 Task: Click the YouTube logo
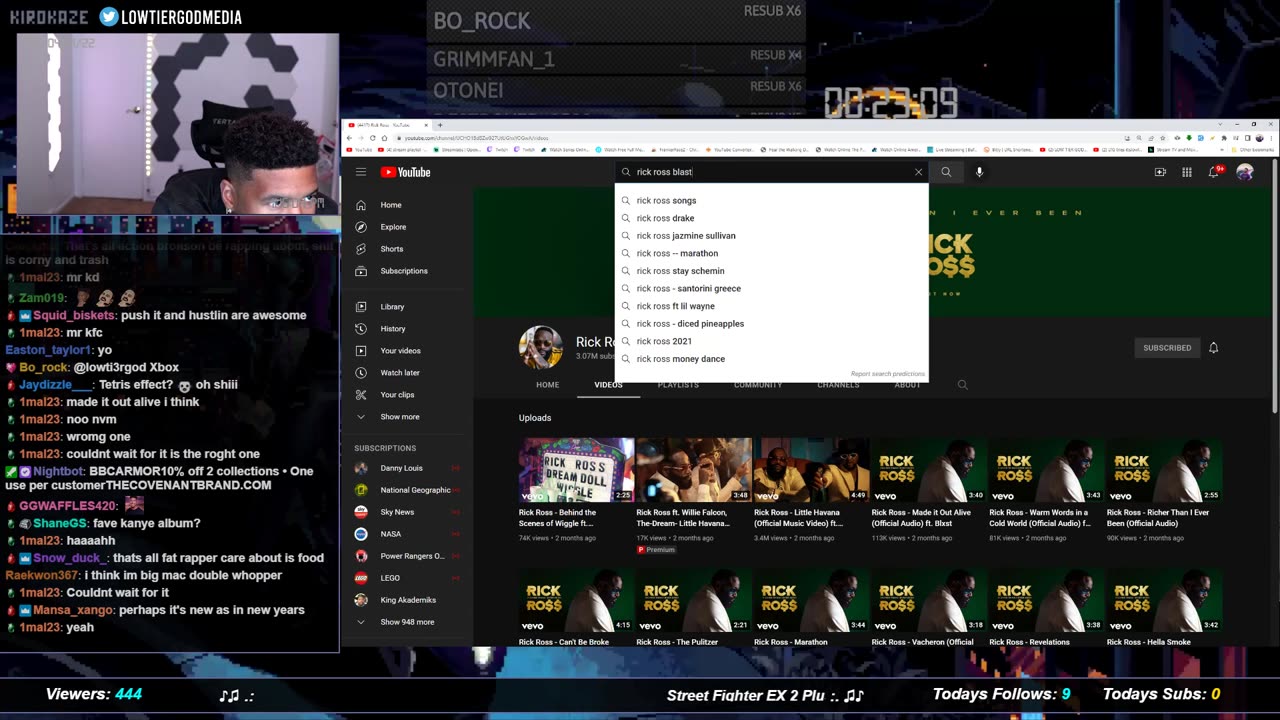click(405, 172)
